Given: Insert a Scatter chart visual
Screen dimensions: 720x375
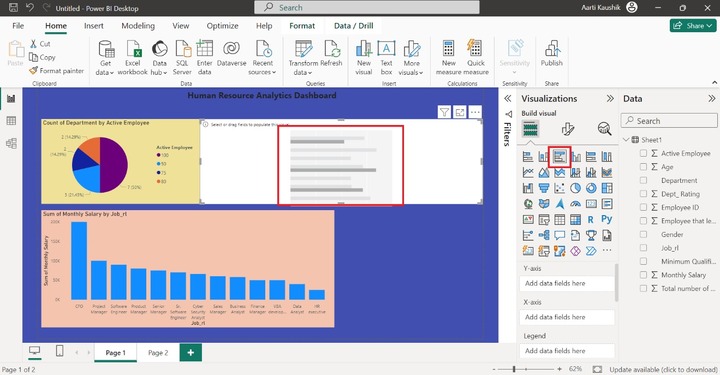Looking at the screenshot, I should (x=559, y=188).
